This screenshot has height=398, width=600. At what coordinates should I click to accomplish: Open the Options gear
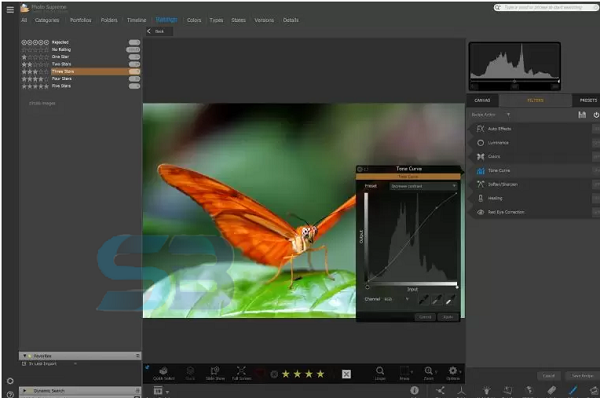coord(453,373)
